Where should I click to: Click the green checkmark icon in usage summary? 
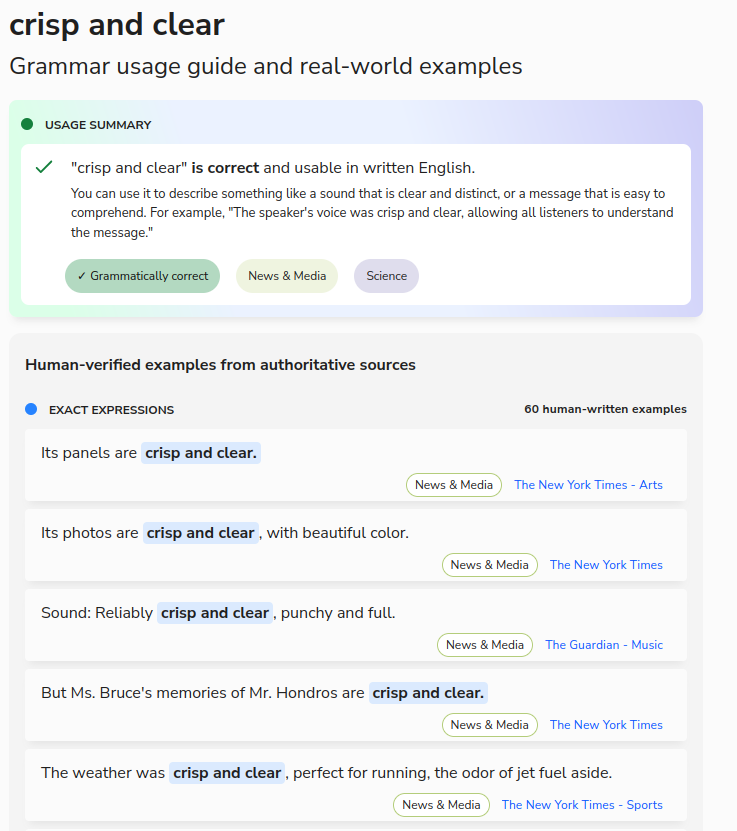pyautogui.click(x=44, y=167)
